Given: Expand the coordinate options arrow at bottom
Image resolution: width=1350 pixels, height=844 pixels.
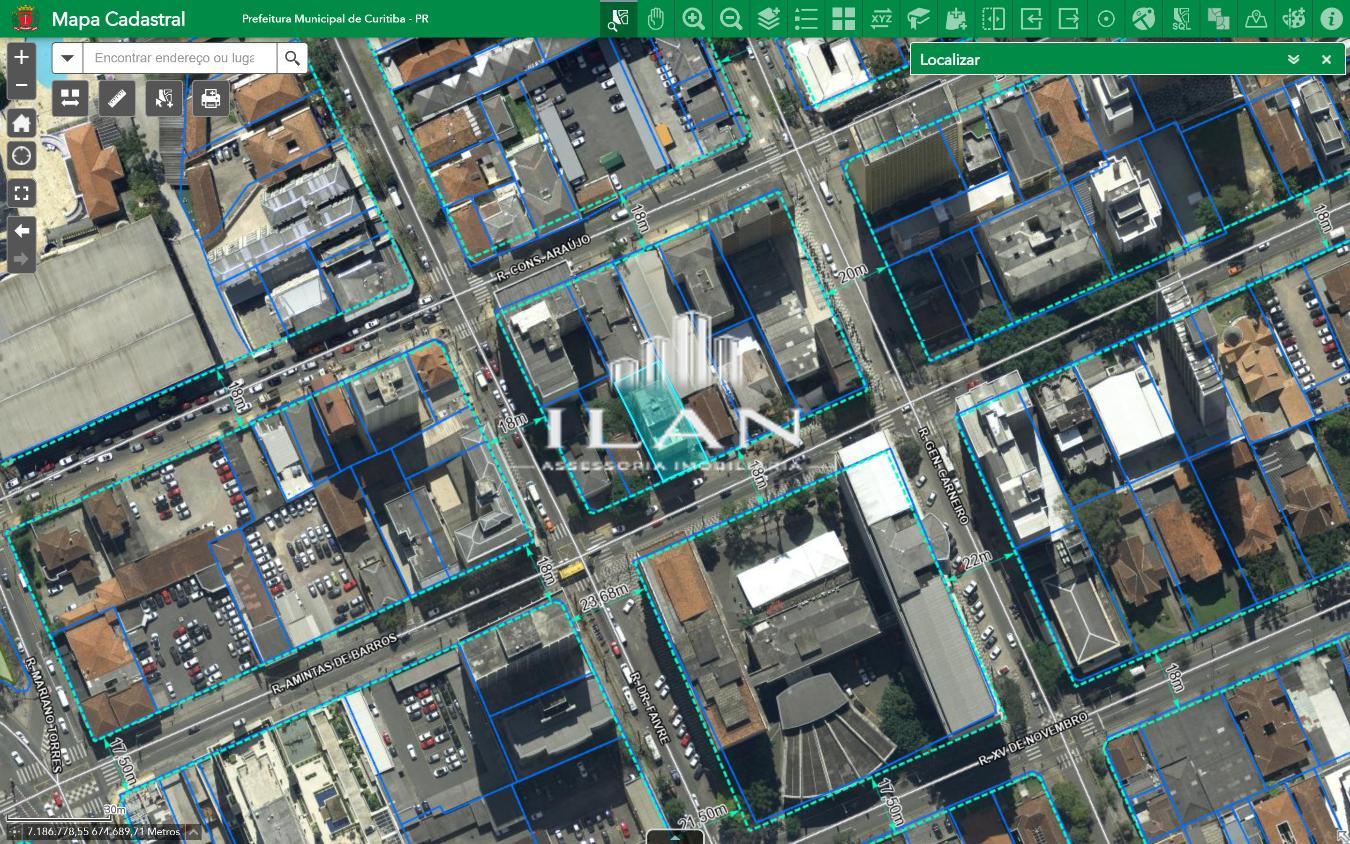Looking at the screenshot, I should pos(193,832).
